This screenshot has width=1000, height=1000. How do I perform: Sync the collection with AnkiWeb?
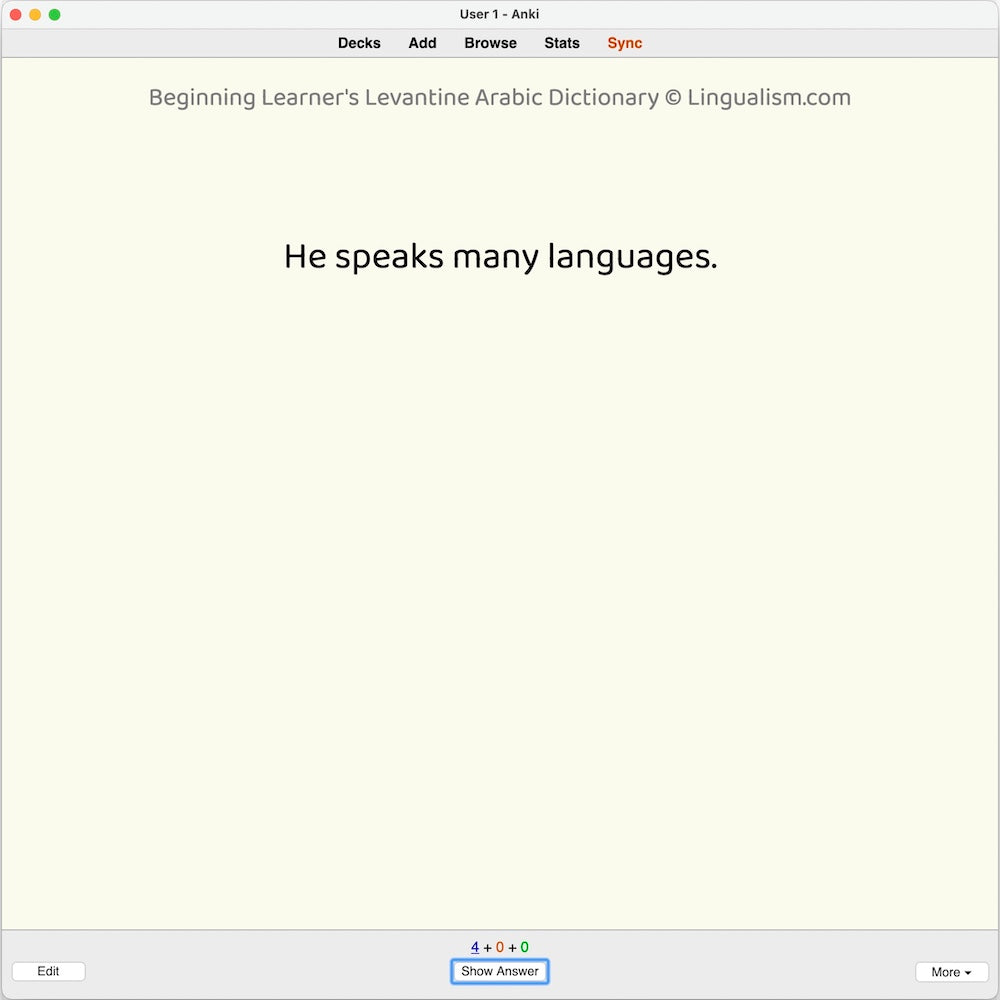click(x=624, y=43)
